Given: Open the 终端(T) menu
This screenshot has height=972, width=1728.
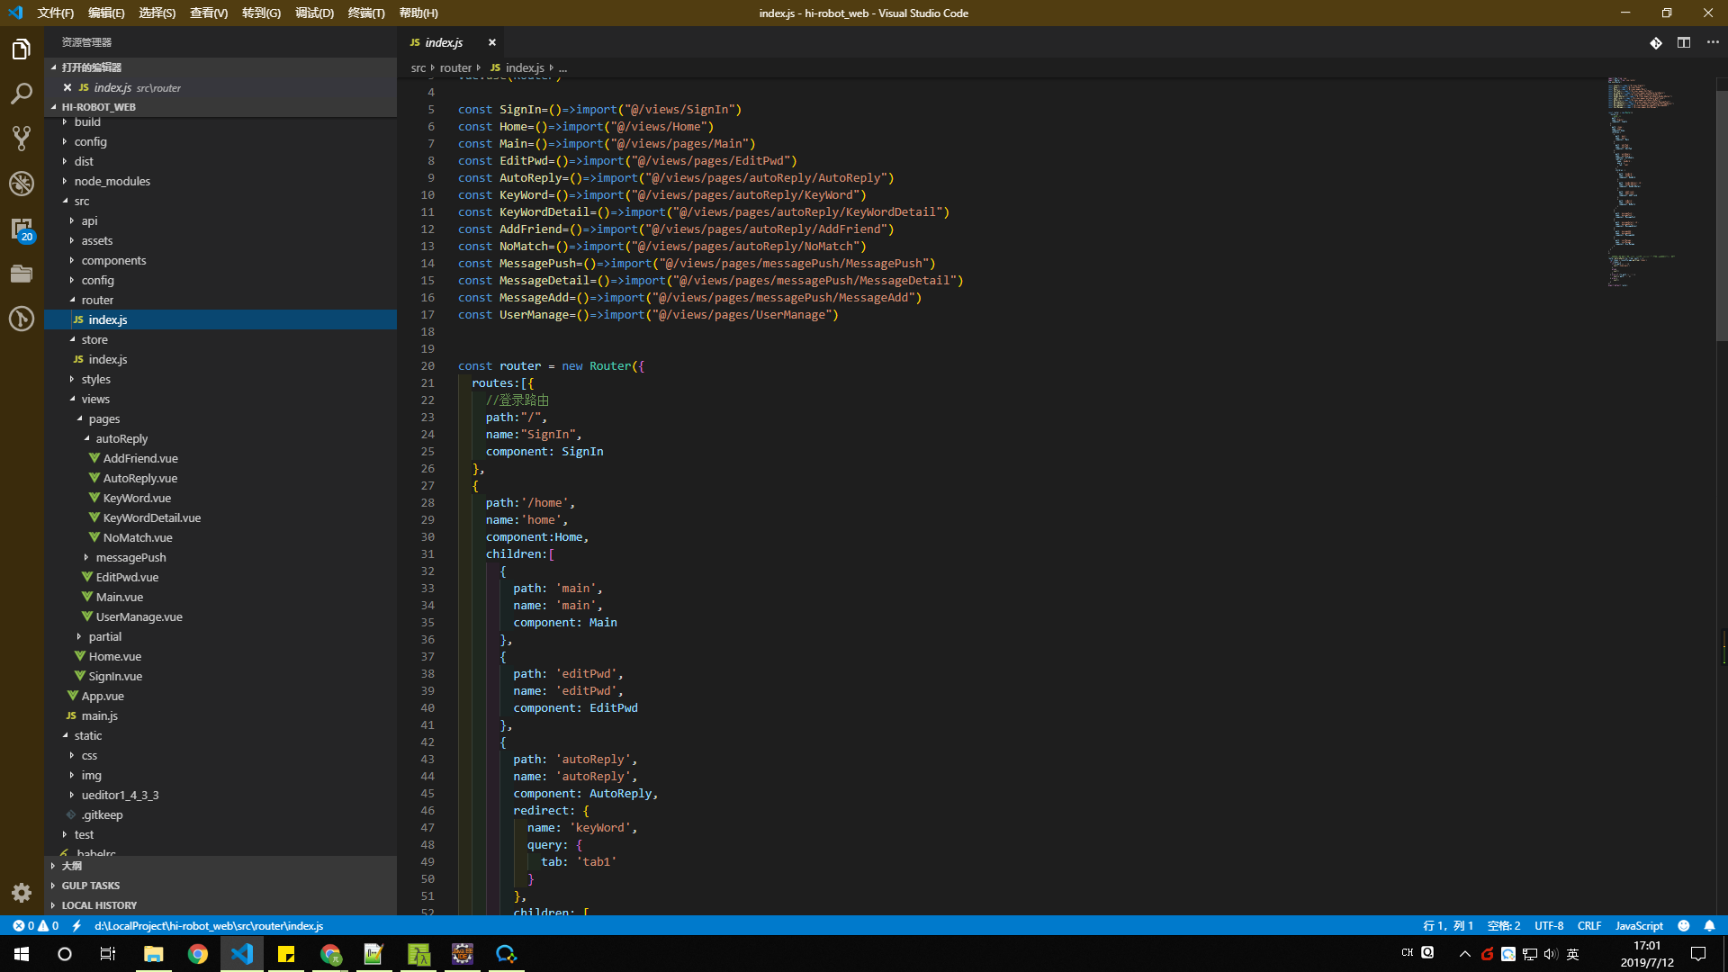Looking at the screenshot, I should 366,13.
